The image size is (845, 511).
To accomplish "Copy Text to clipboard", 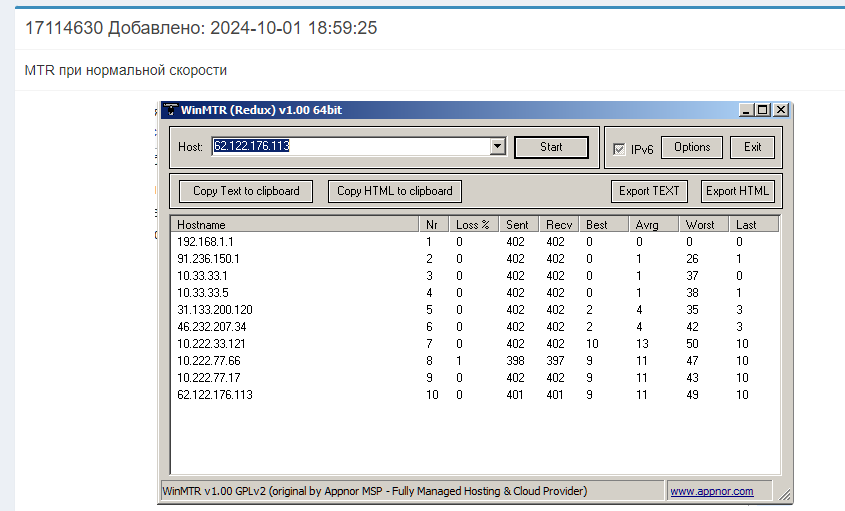I will point(246,191).
